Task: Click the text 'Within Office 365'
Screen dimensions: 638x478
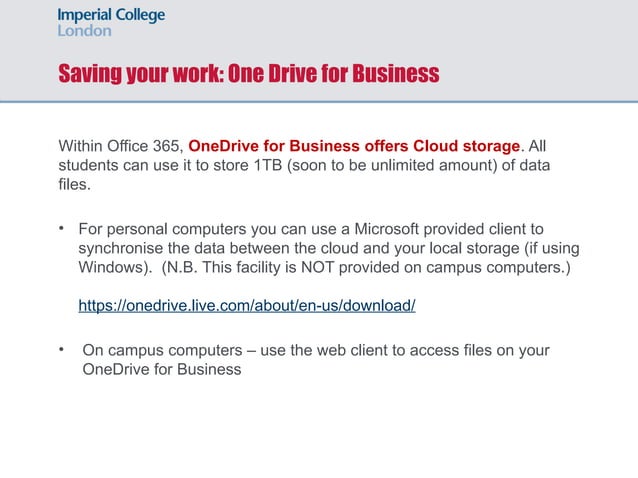Action: coord(119,142)
